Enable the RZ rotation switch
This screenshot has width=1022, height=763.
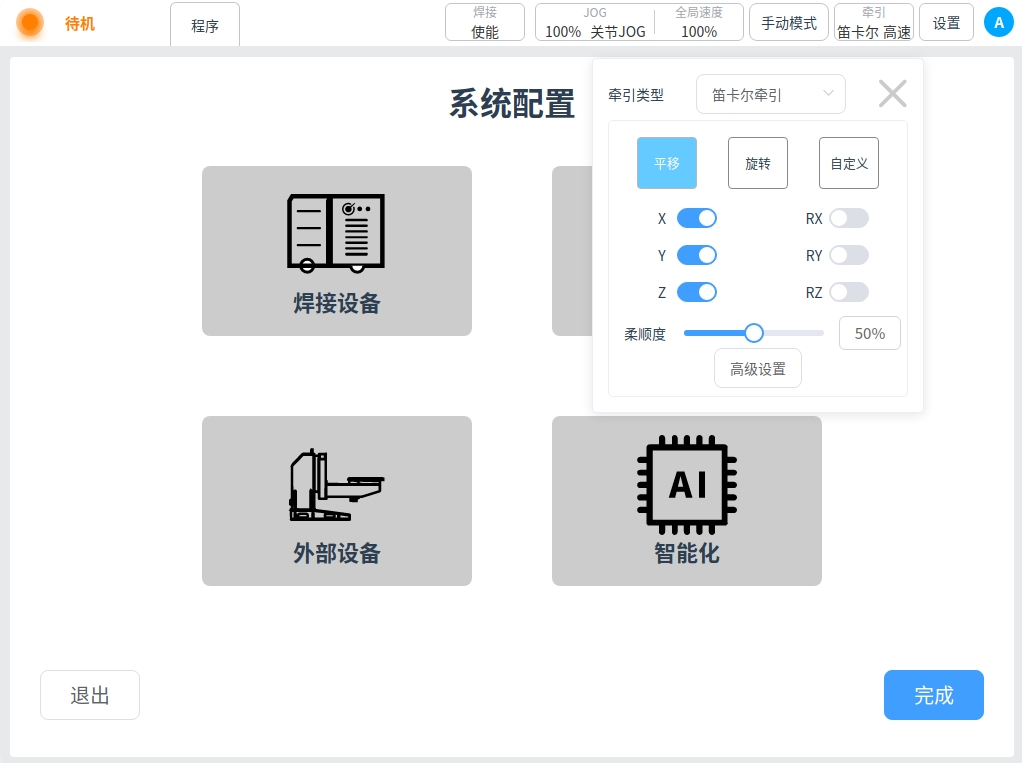(848, 292)
